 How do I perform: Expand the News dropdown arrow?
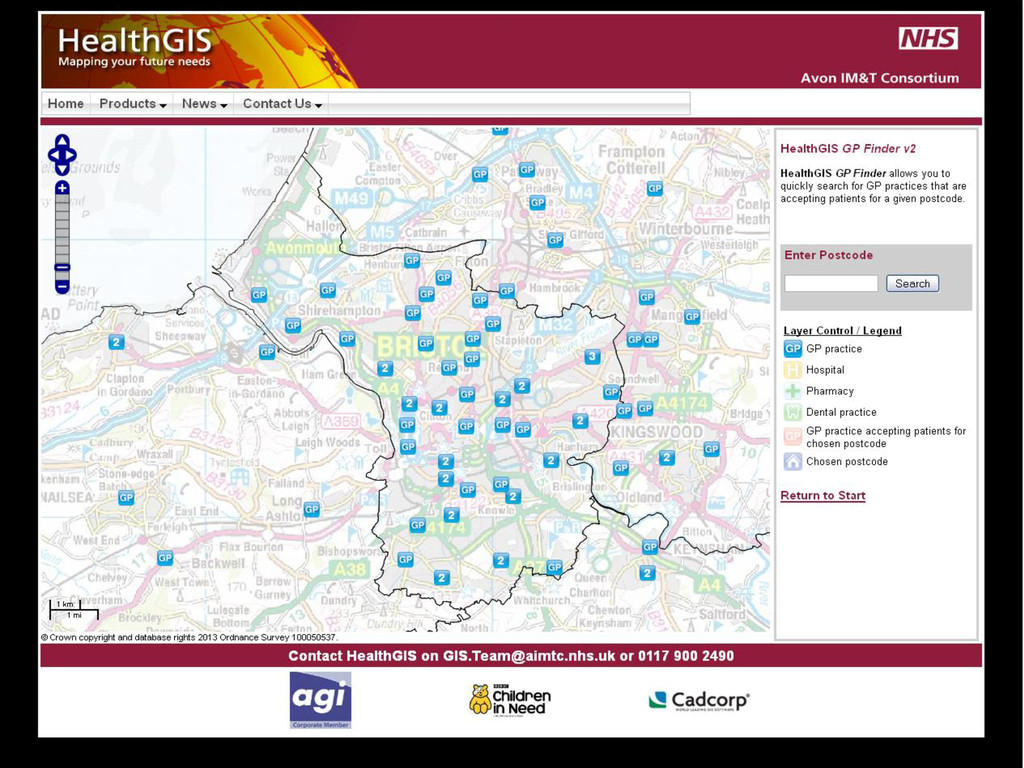[223, 105]
